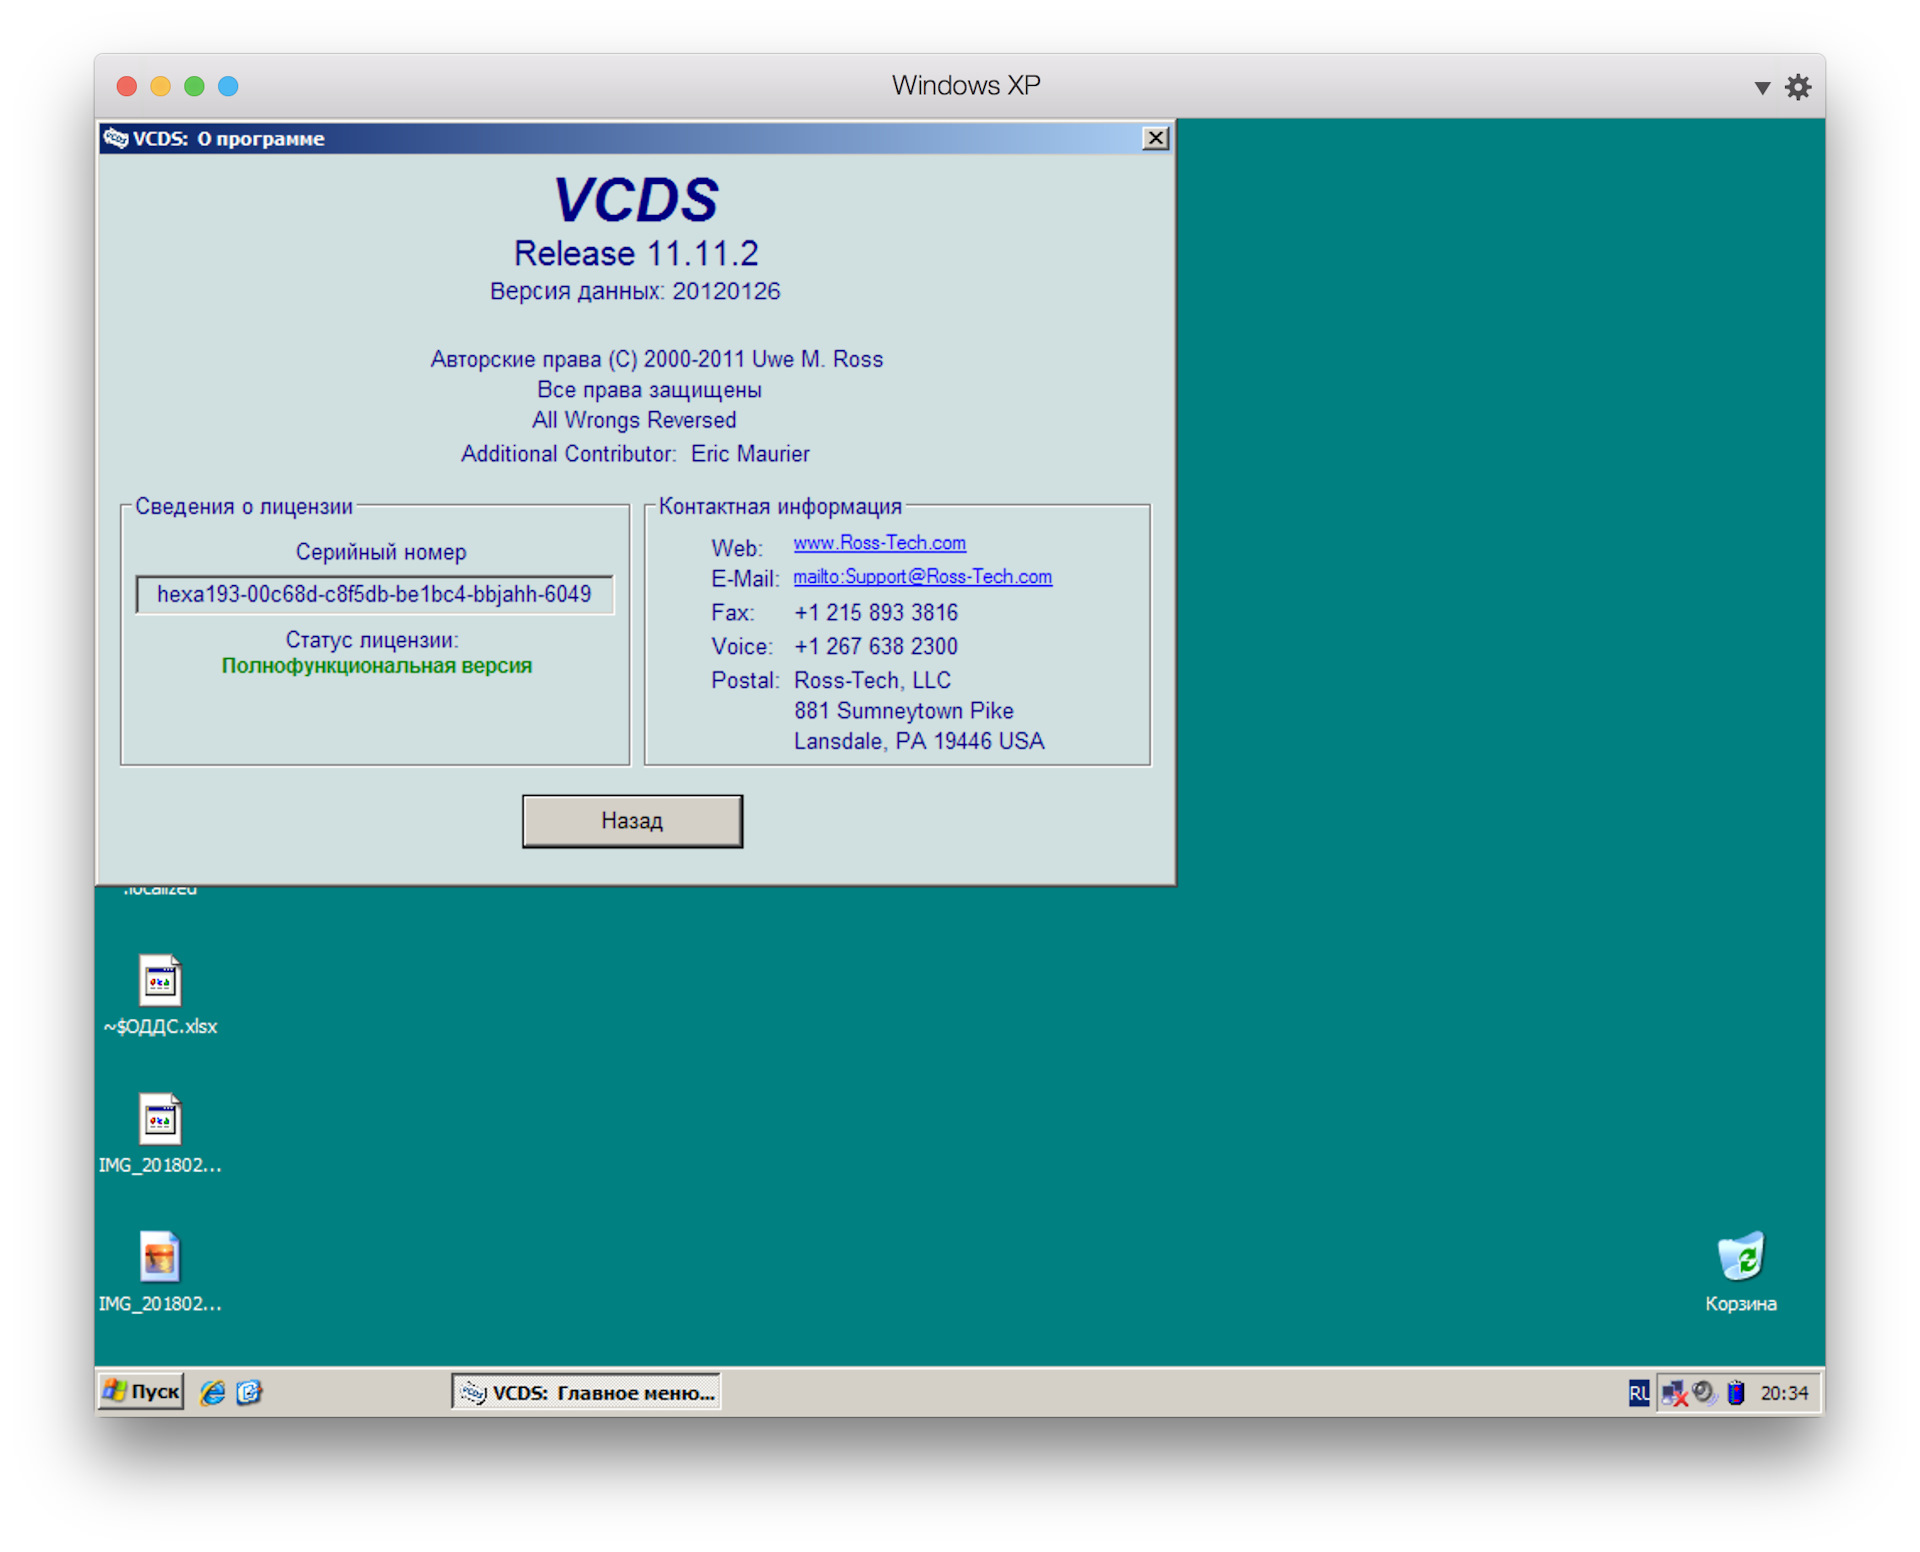Activate VCDS Главное меню taskbar button
Image resolution: width=1920 pixels, height=1552 pixels.
586,1392
